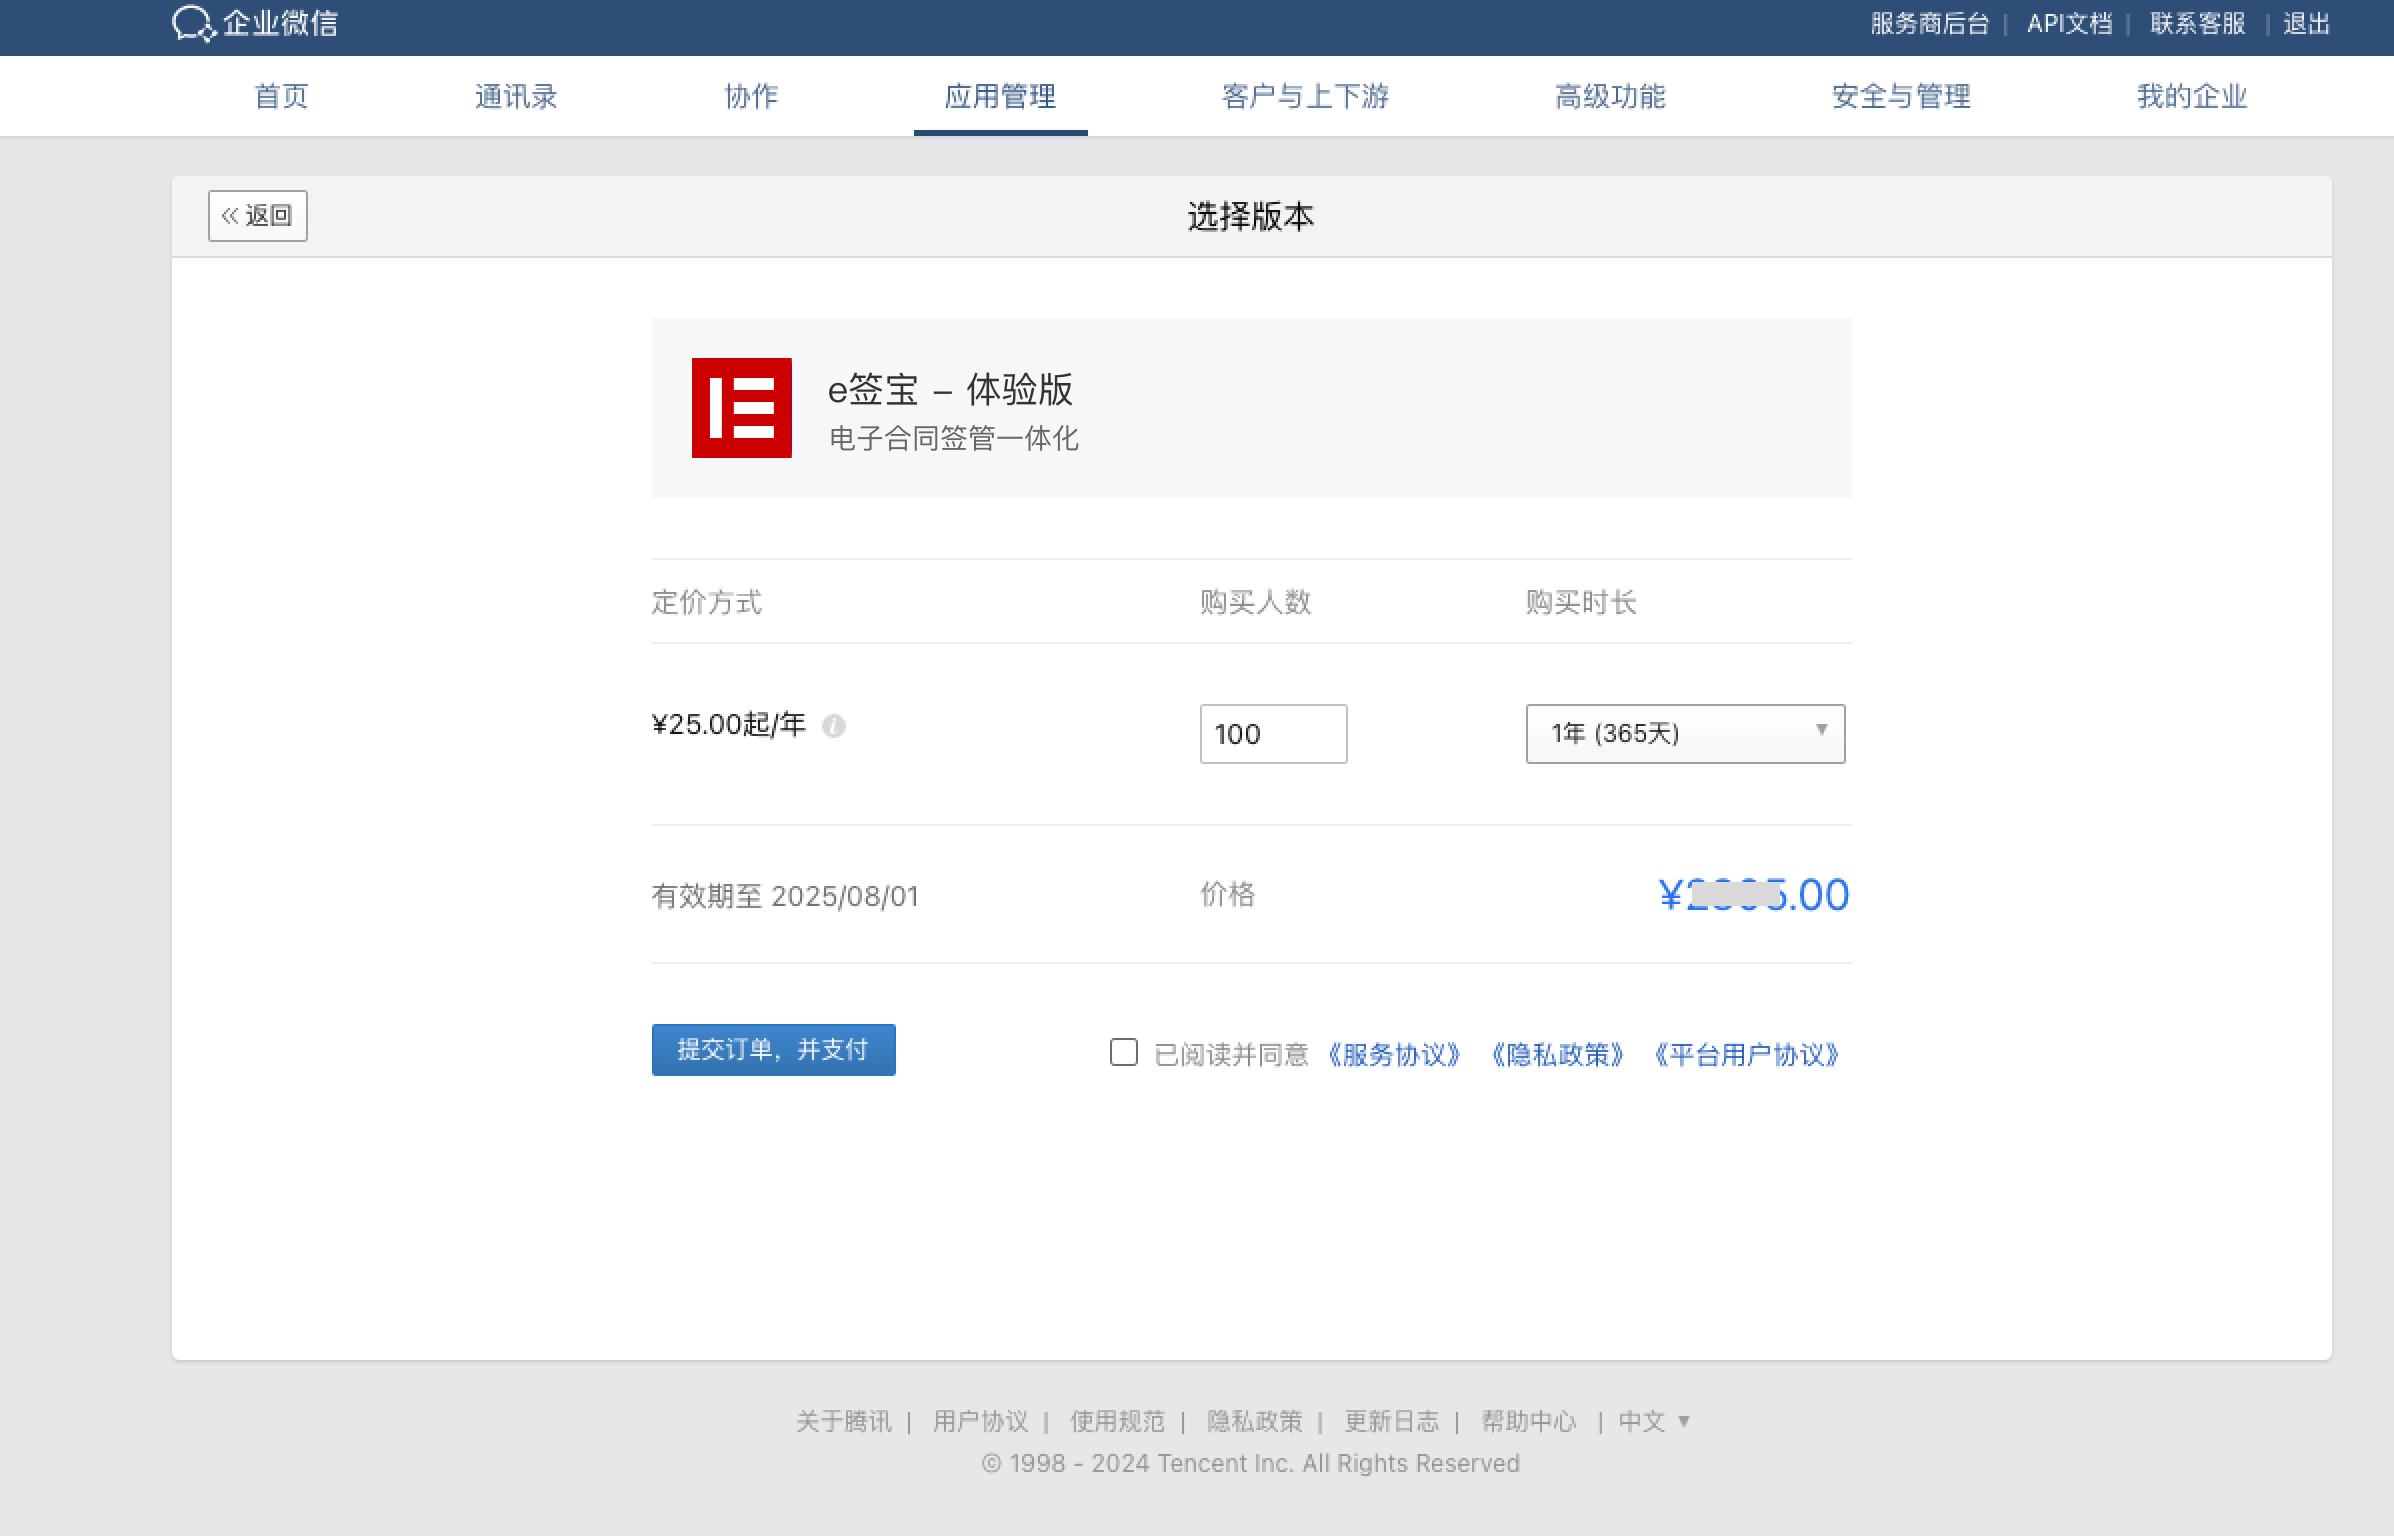Click the 选择版本 page title

click(x=1251, y=216)
